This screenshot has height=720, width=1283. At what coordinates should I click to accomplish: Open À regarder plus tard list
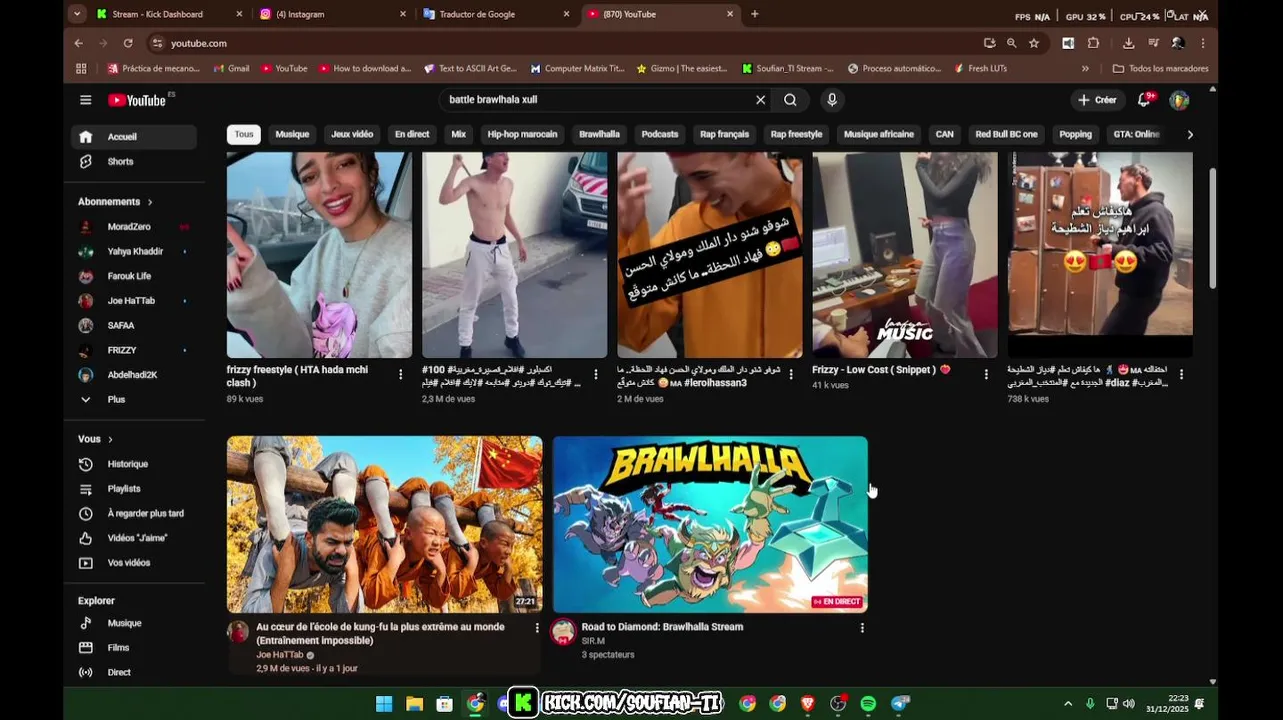[134, 513]
